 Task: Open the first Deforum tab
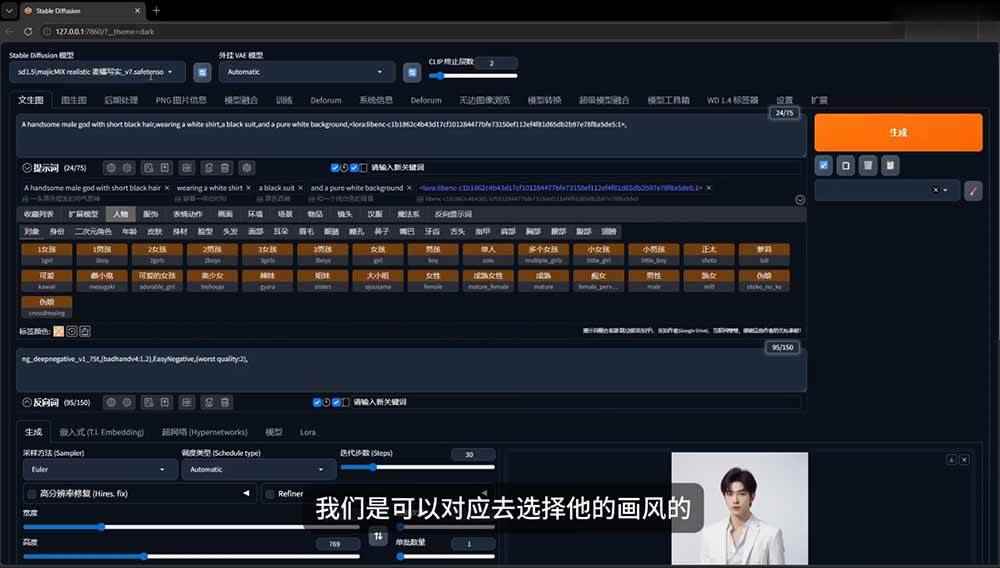tap(326, 100)
